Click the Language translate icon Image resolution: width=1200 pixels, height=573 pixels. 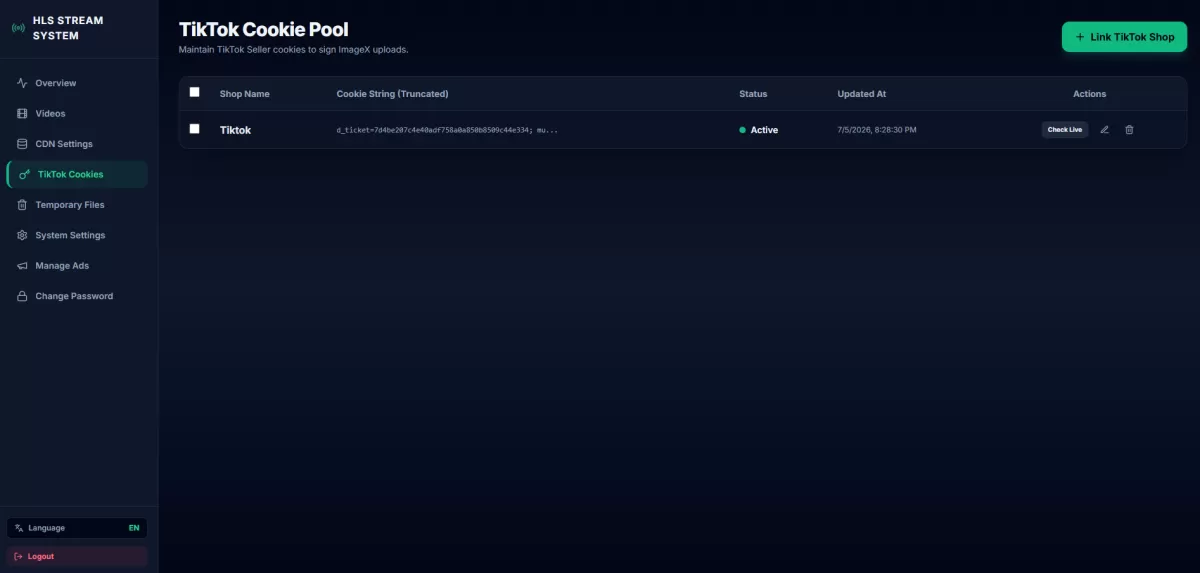(19, 528)
